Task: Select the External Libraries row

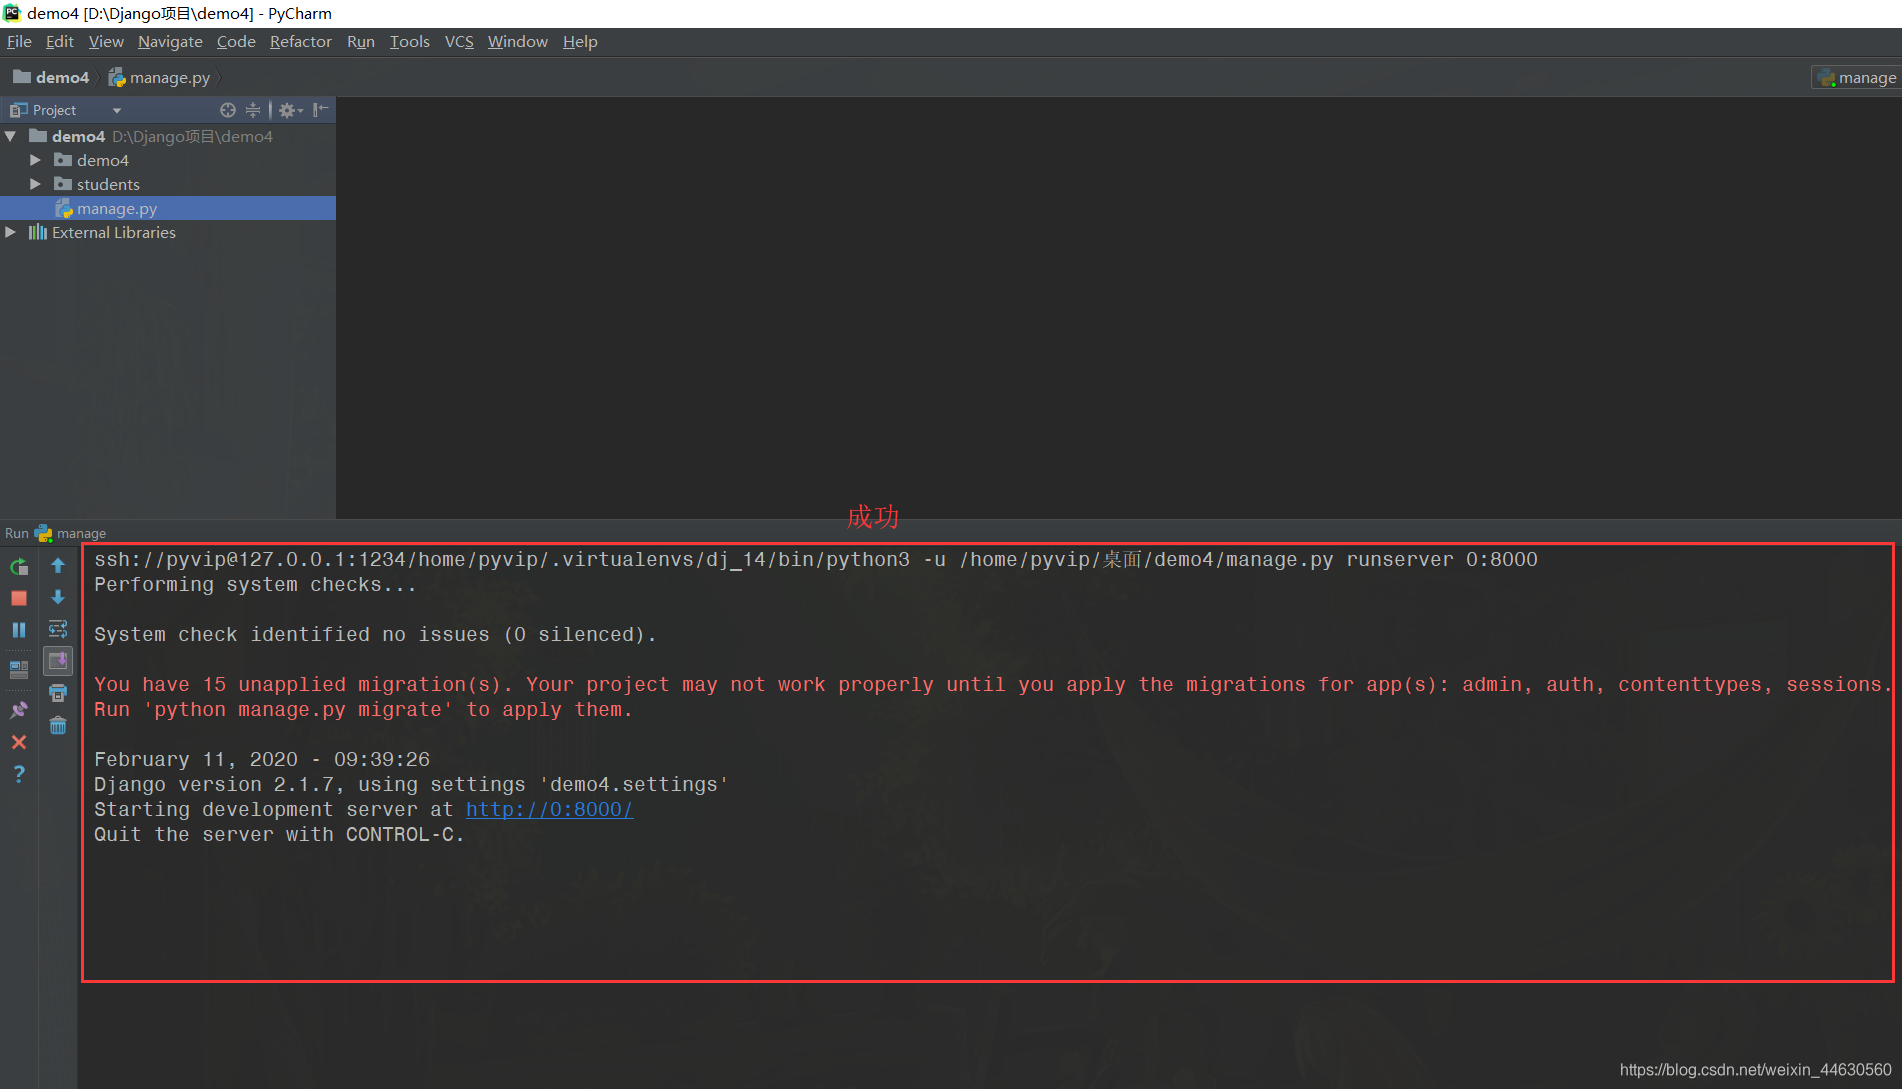Action: pyautogui.click(x=168, y=232)
